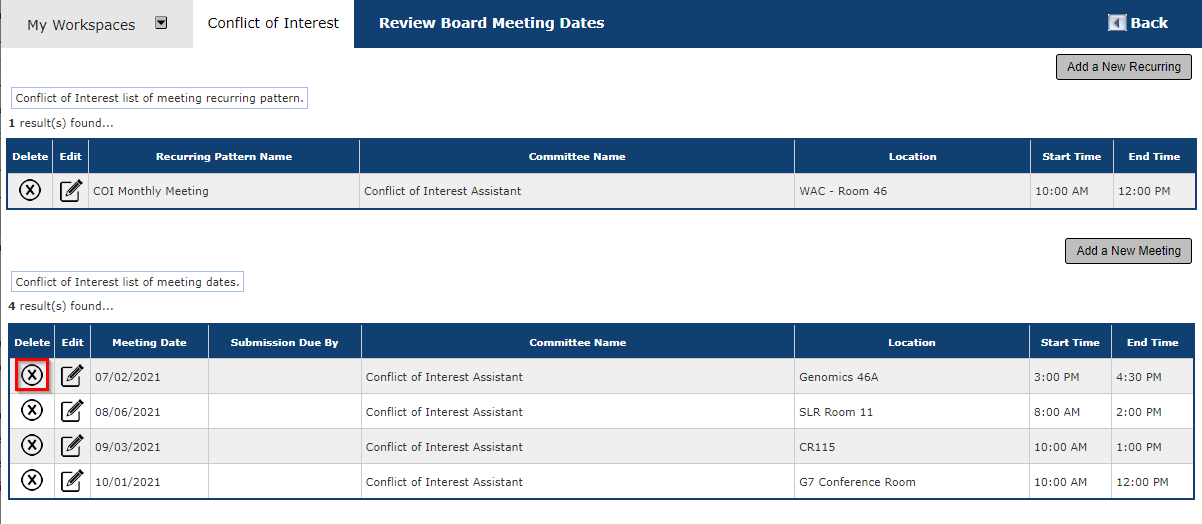
Task: Edit the 07/02/2021 meeting entry
Action: (72, 376)
